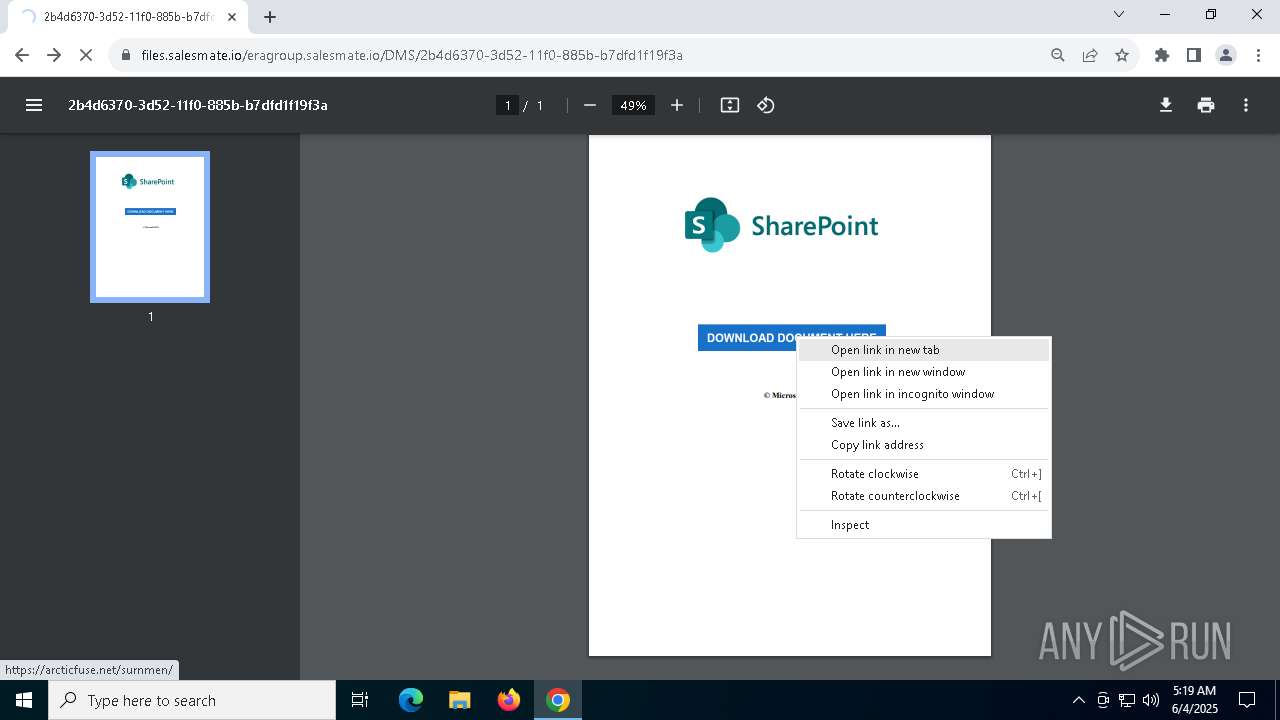Open a new browser tab
1280x720 pixels.
pyautogui.click(x=270, y=17)
